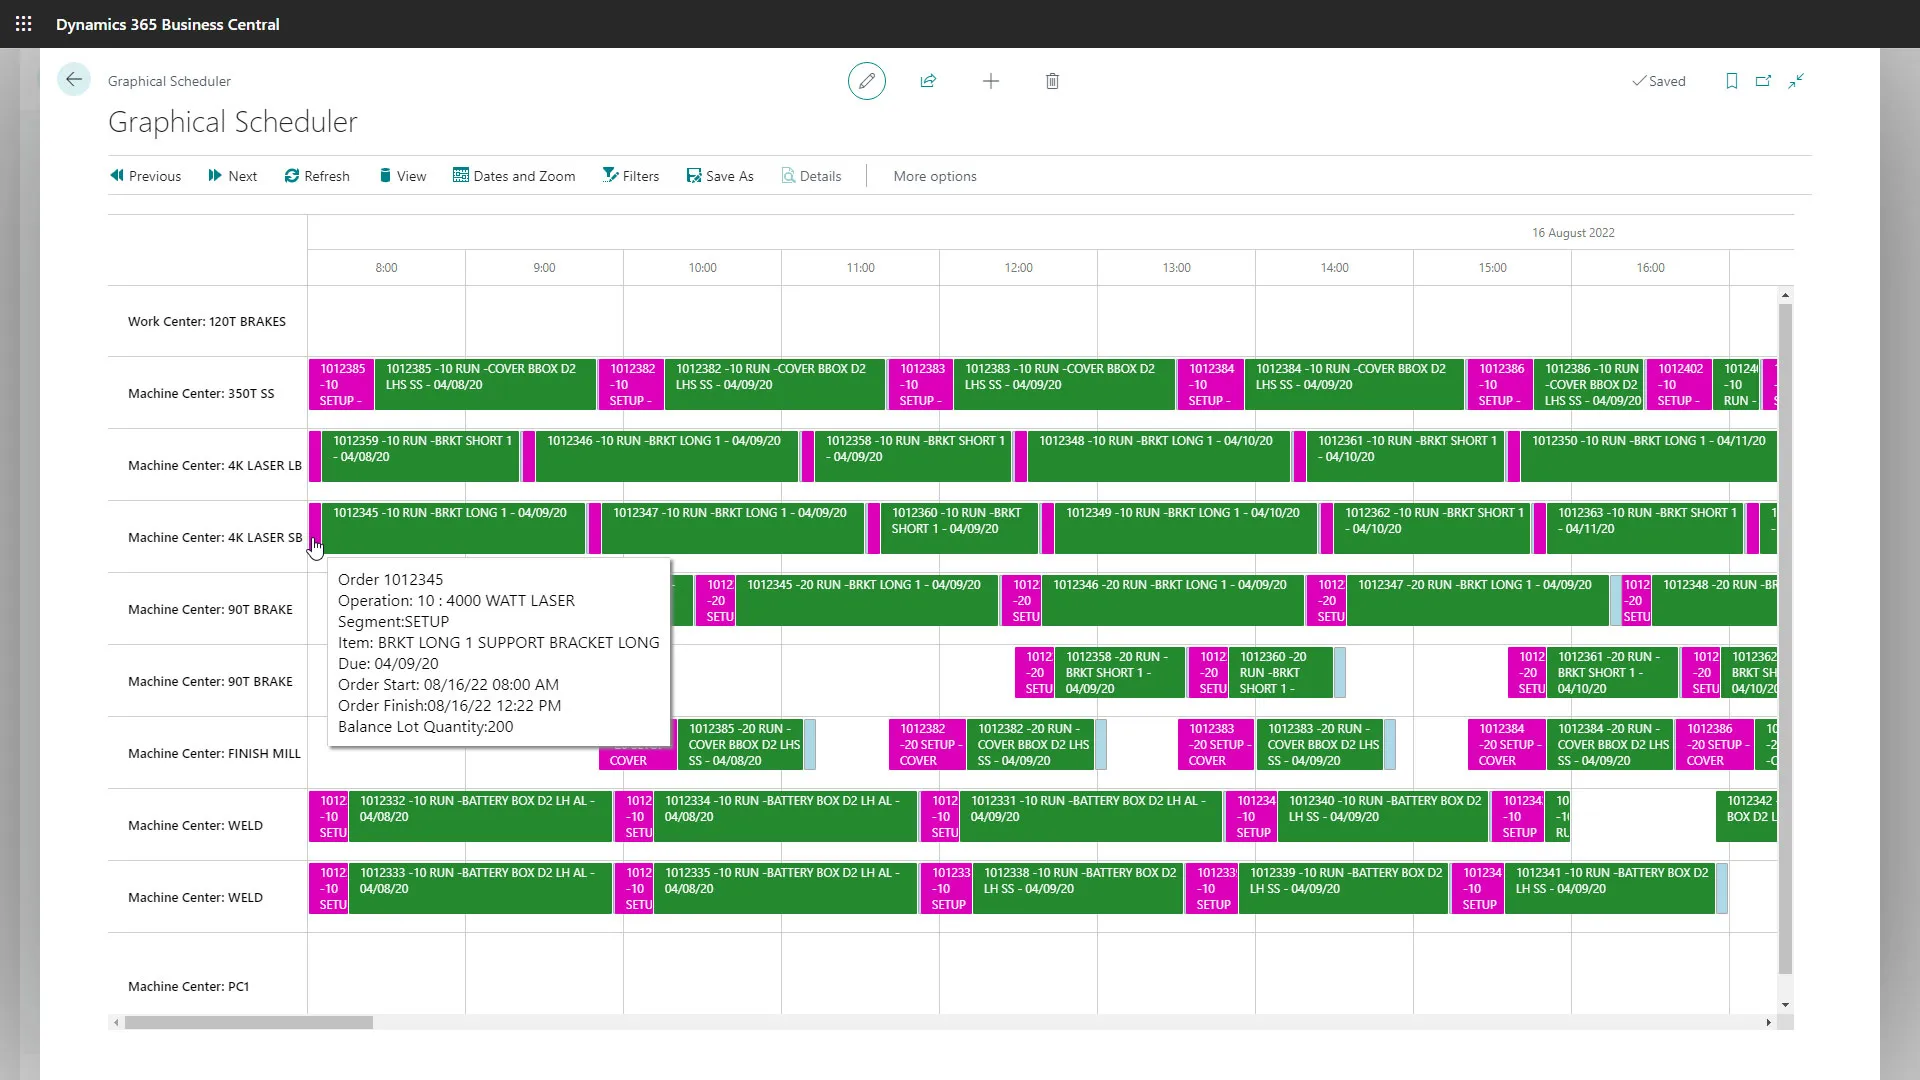Create a new record with the plus icon

(990, 81)
